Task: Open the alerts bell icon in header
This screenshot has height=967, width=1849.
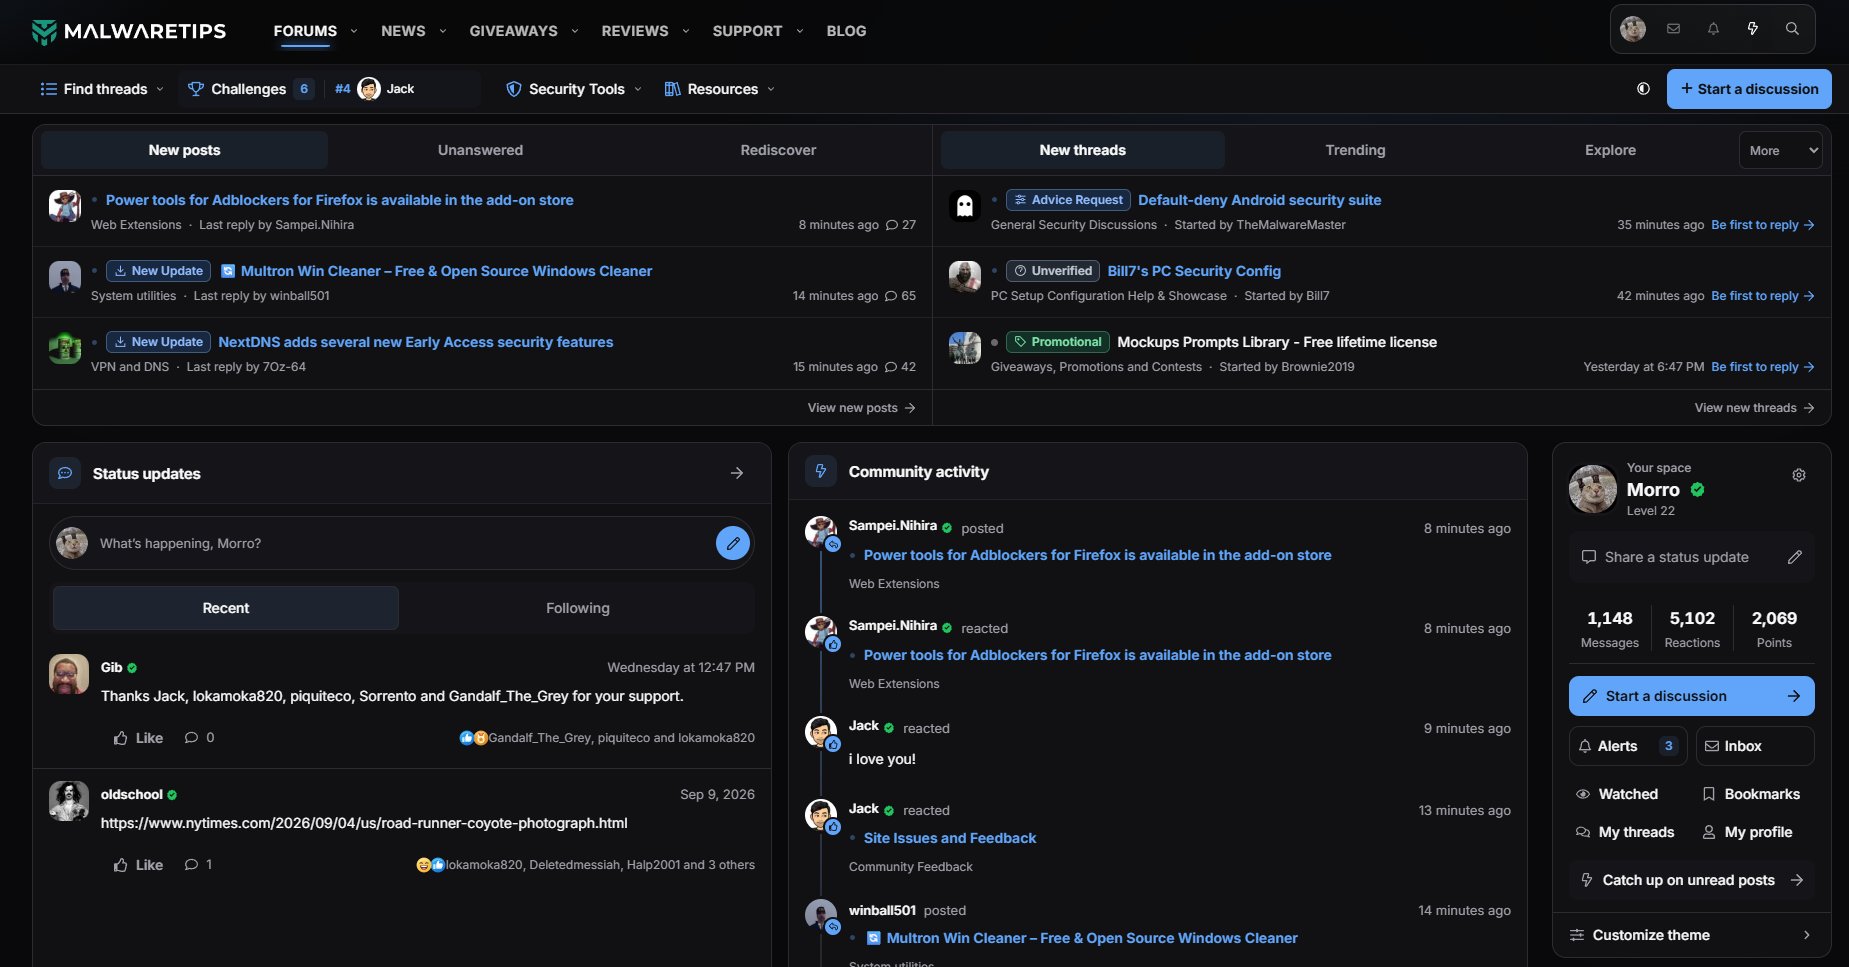Action: 1713,29
